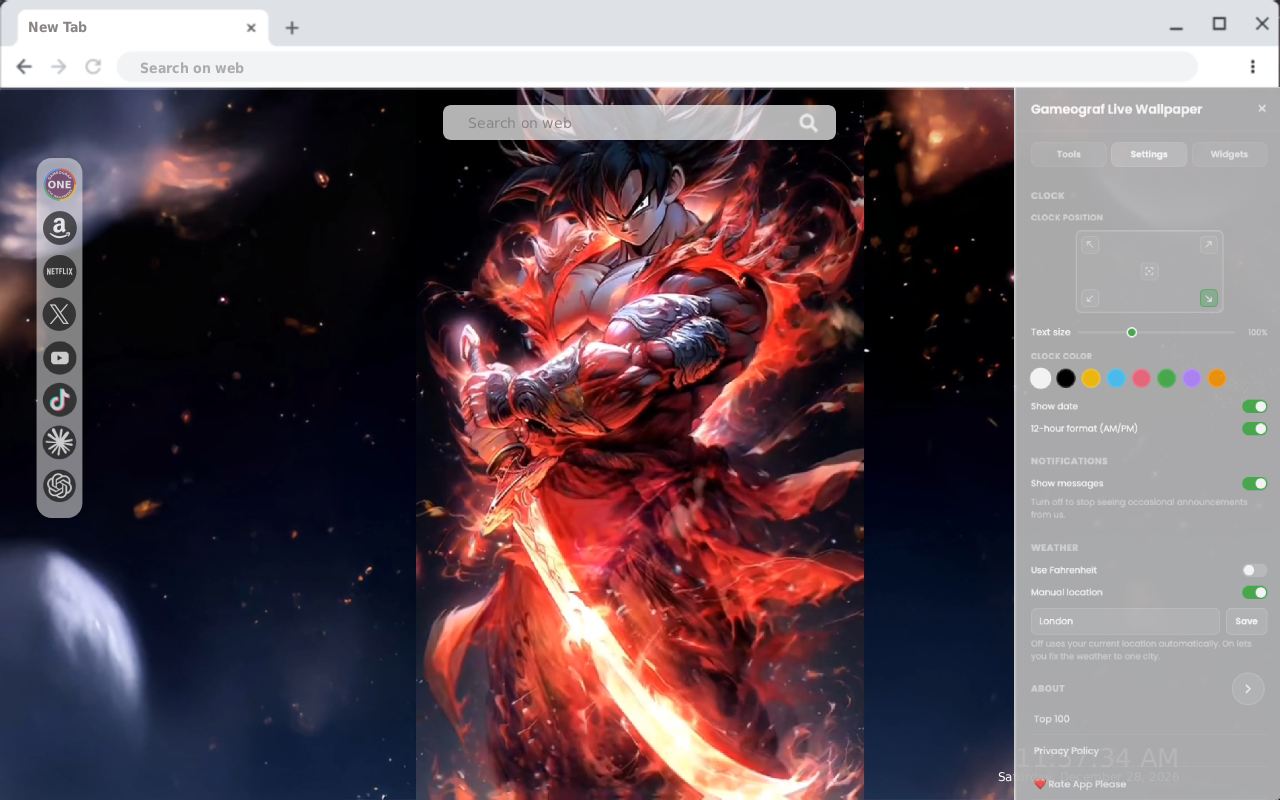Click the Text size slider handle
Image resolution: width=1280 pixels, height=800 pixels.
pyautogui.click(x=1132, y=332)
